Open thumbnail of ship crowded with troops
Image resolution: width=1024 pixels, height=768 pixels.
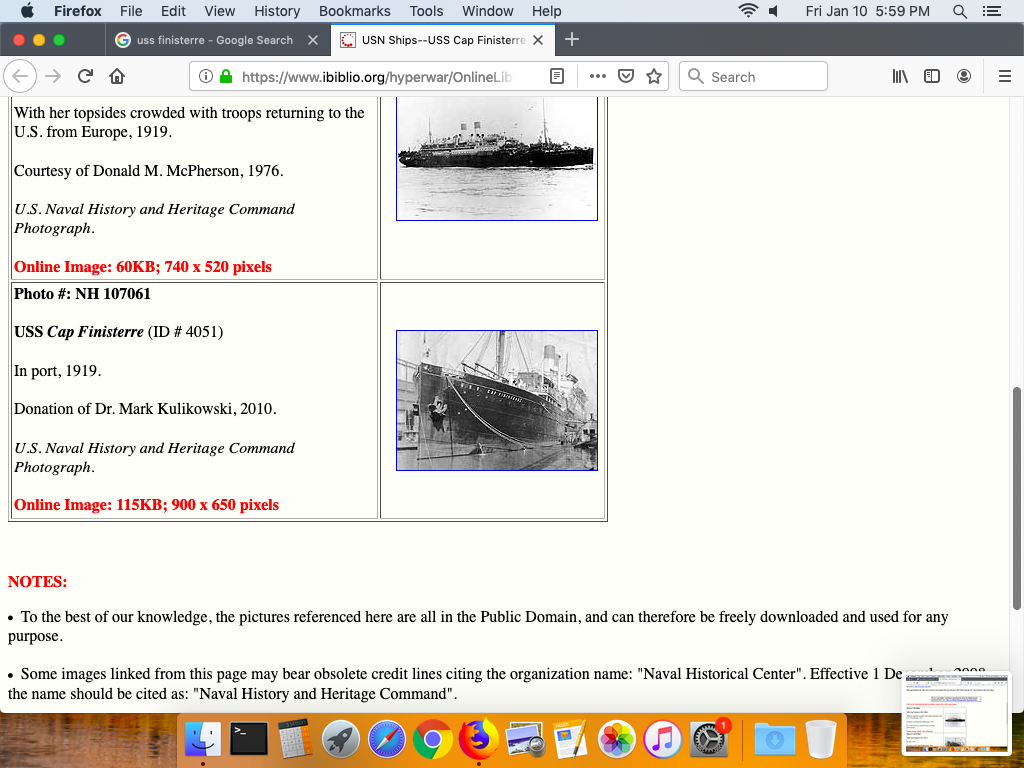497,158
